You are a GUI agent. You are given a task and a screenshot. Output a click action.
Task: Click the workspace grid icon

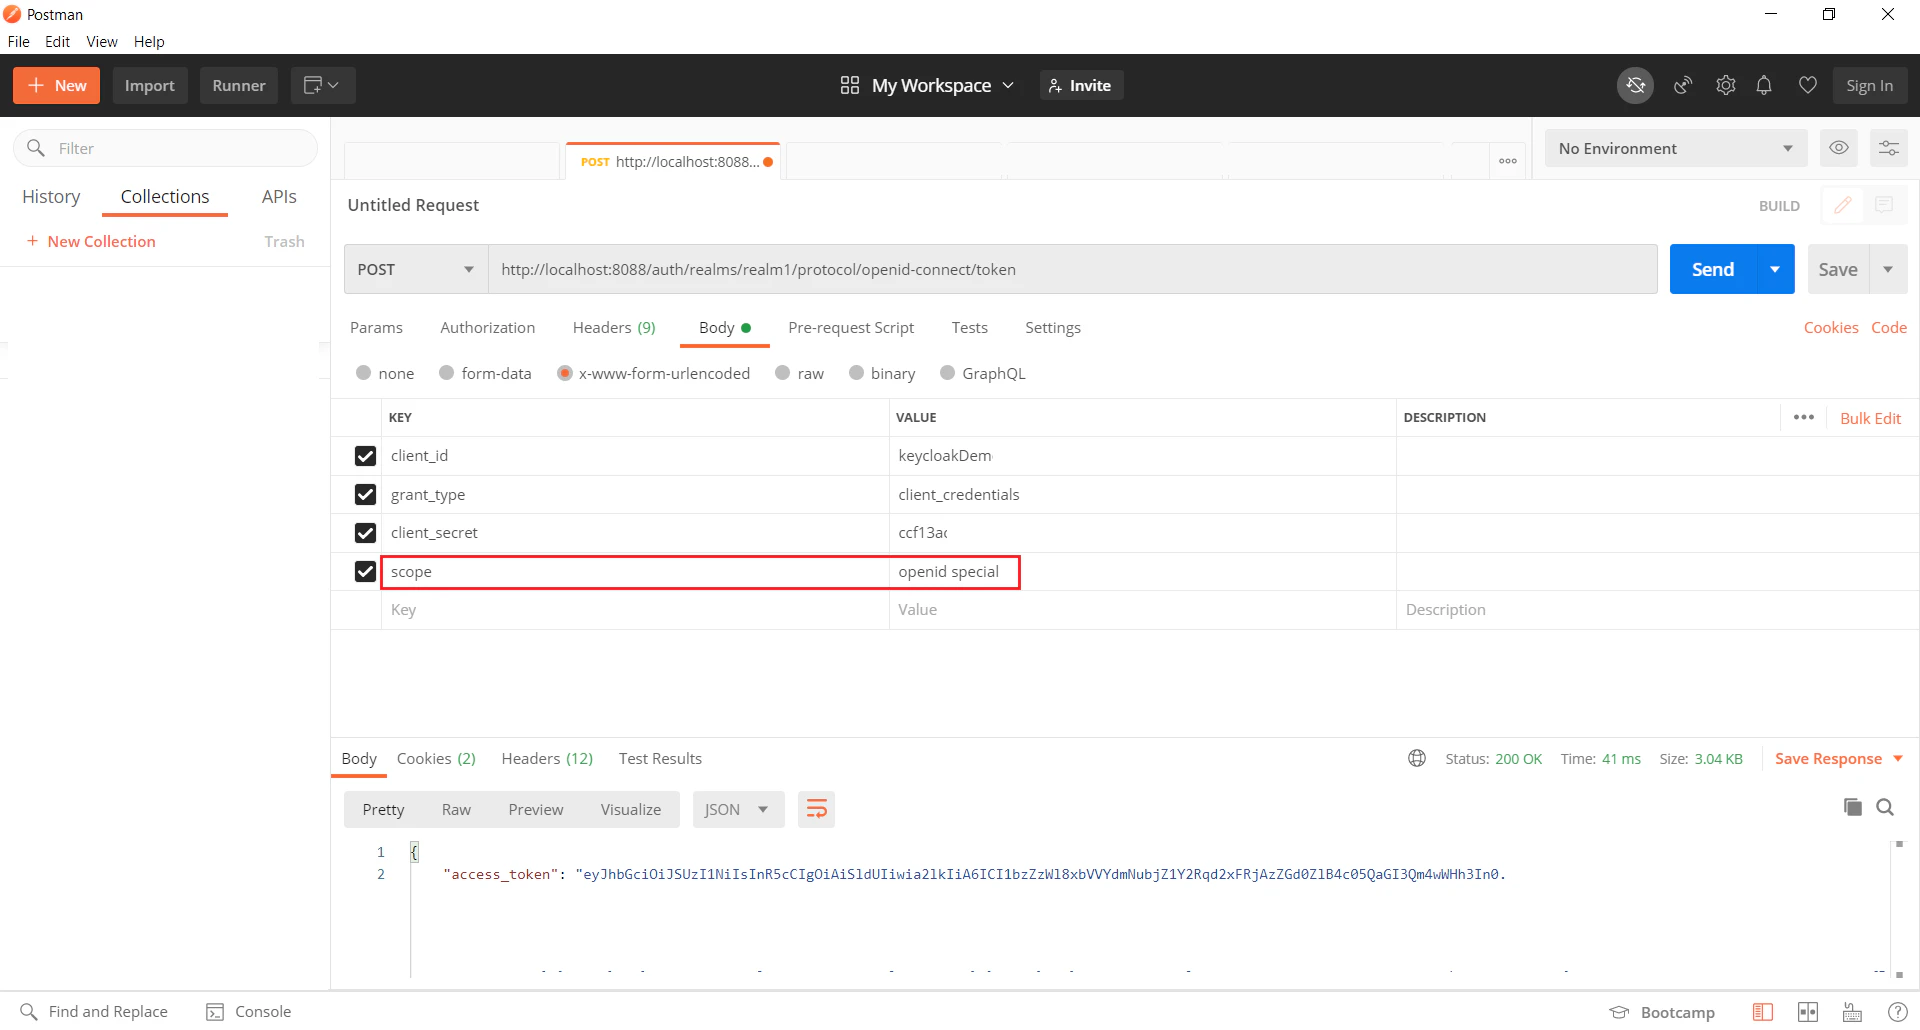(x=850, y=86)
